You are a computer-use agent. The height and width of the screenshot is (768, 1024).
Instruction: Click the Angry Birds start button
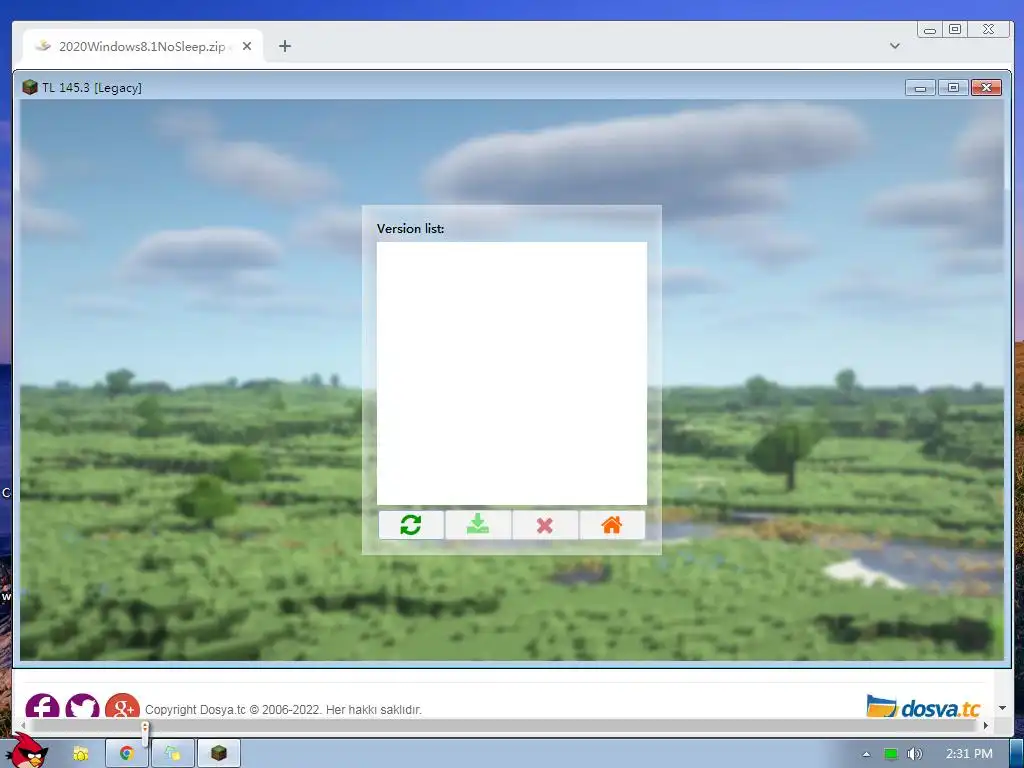coord(27,751)
